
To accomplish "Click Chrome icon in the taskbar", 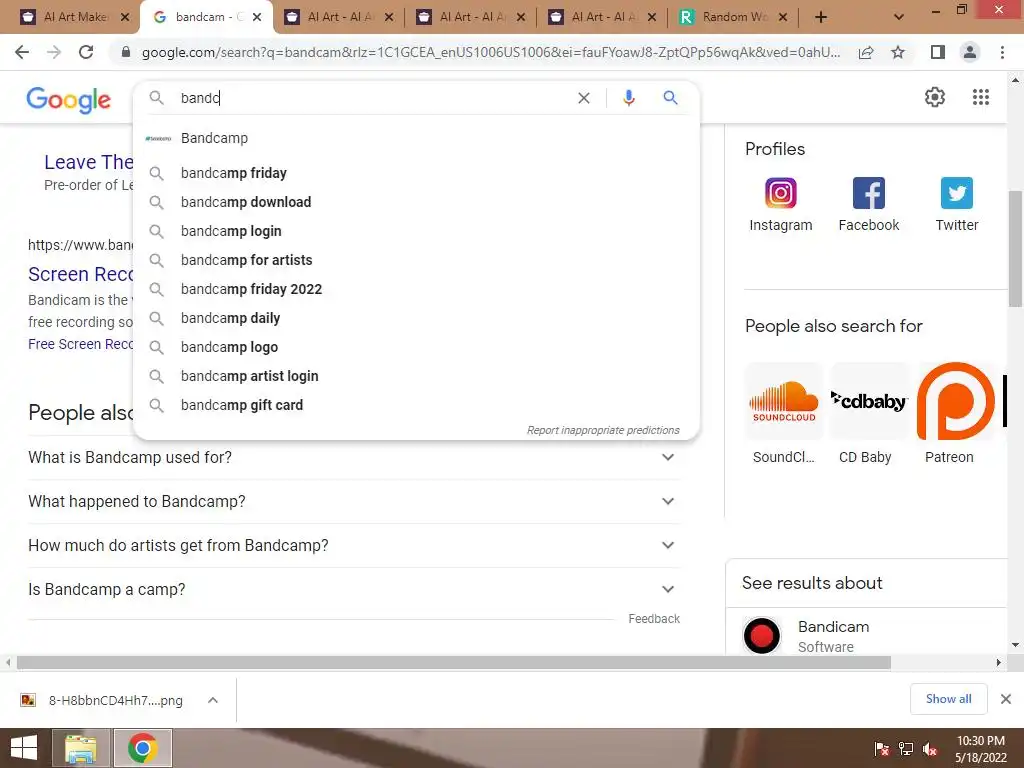I will tap(142, 748).
